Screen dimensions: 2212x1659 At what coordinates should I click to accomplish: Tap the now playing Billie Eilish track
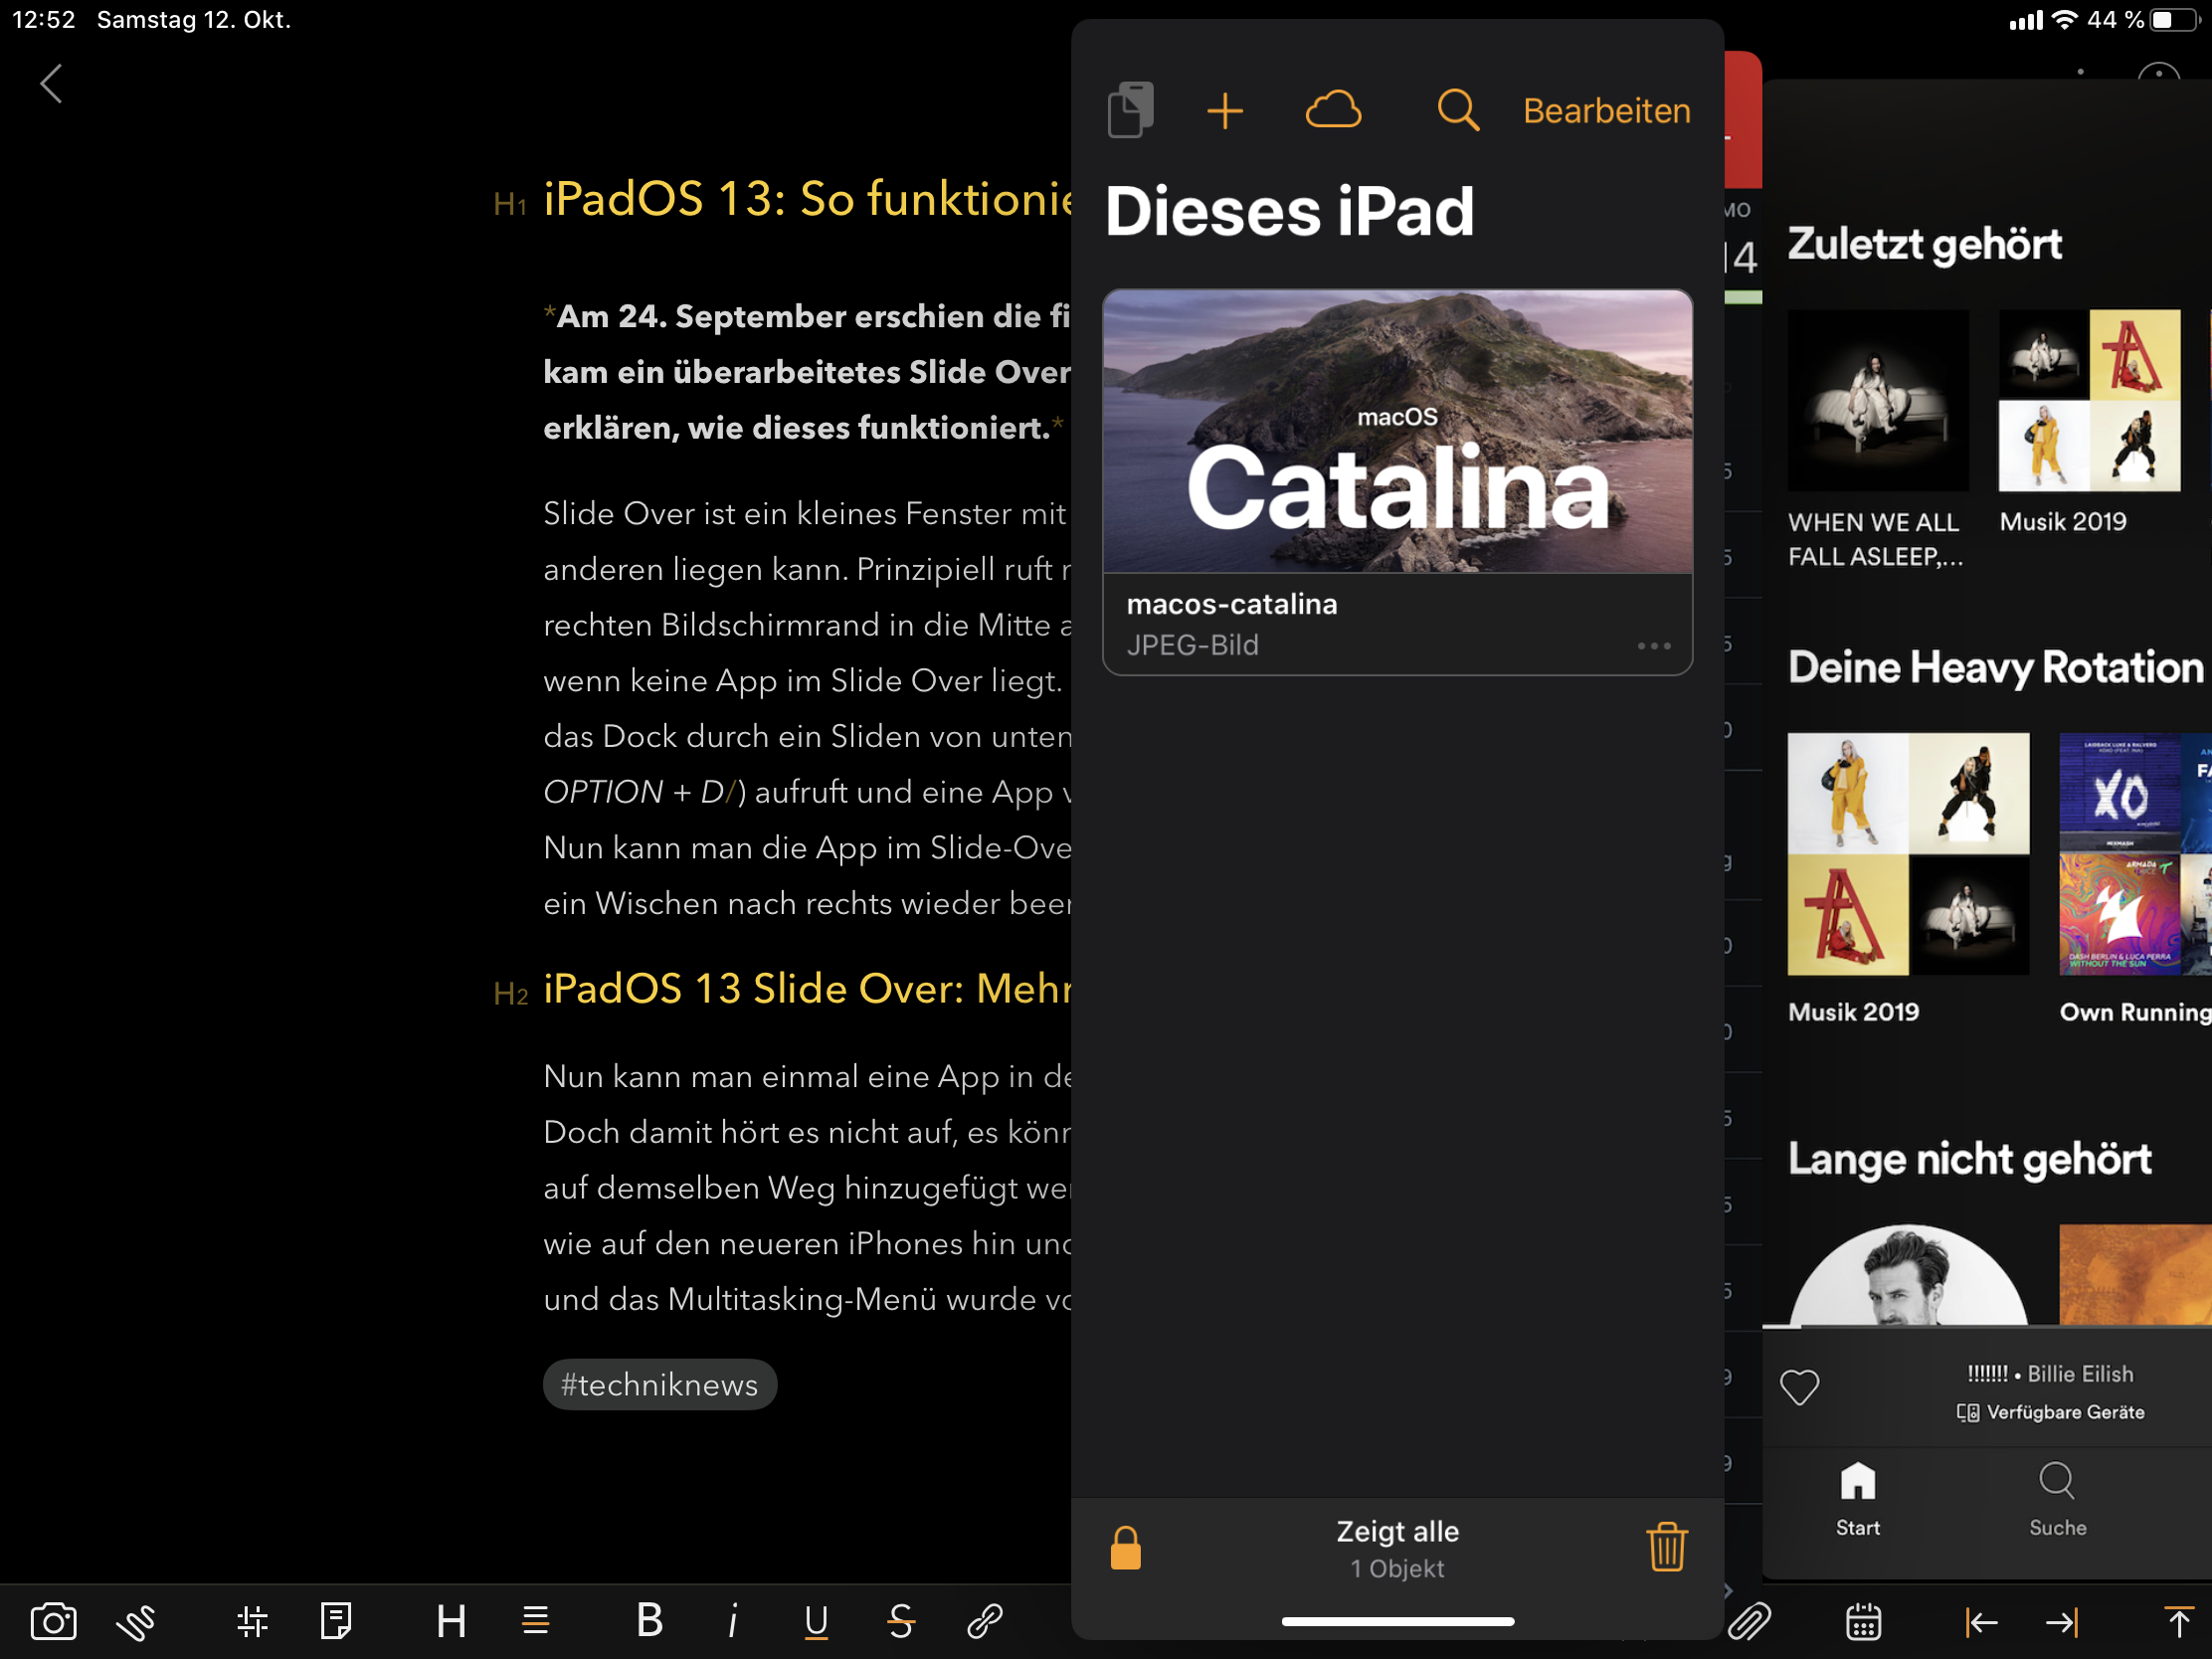click(x=2051, y=1374)
